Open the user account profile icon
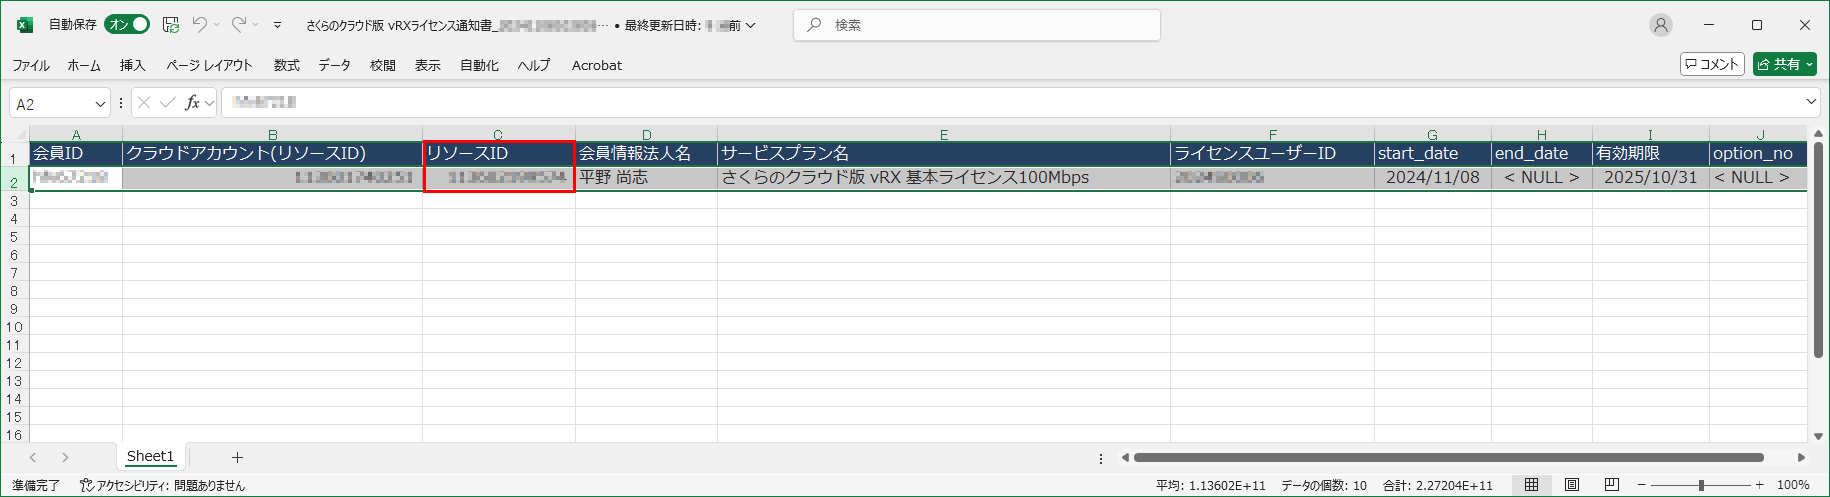 (1661, 25)
